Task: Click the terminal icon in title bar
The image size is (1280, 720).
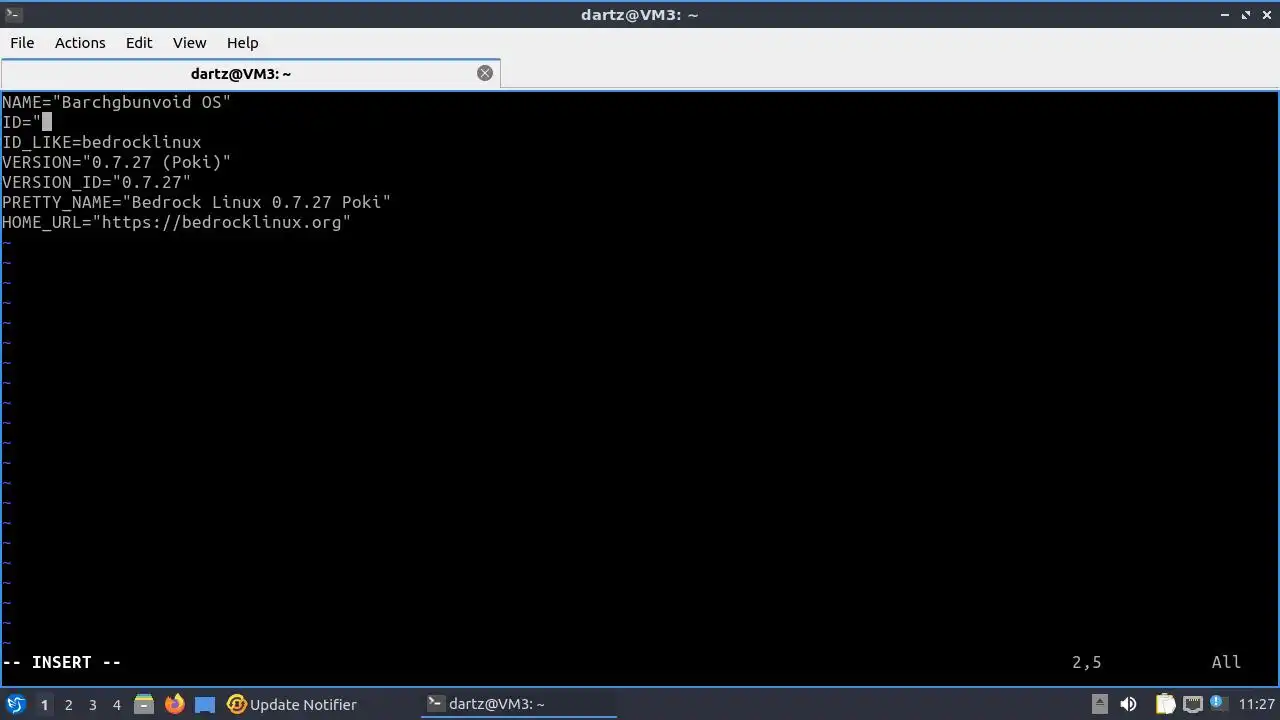Action: 13,14
